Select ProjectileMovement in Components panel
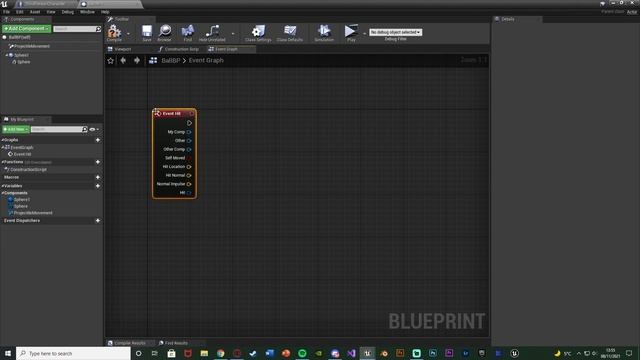The width and height of the screenshot is (640, 360). (x=32, y=46)
